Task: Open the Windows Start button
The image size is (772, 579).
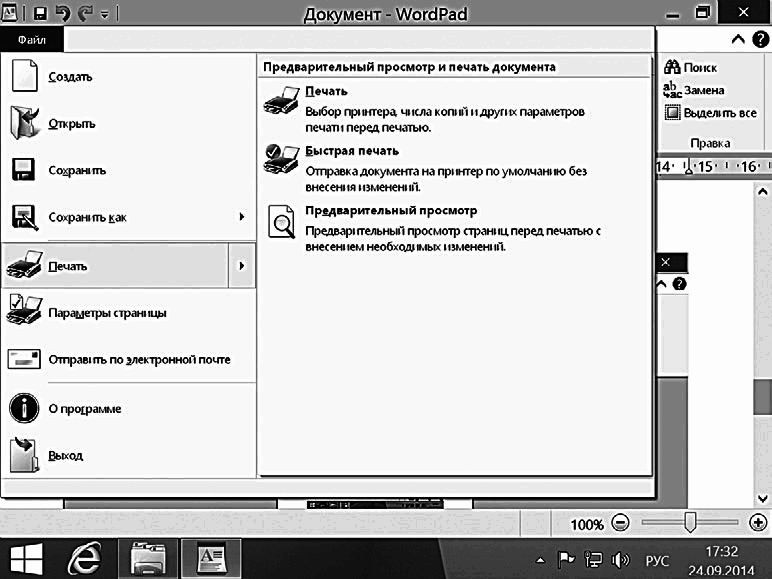Action: pyautogui.click(x=27, y=559)
